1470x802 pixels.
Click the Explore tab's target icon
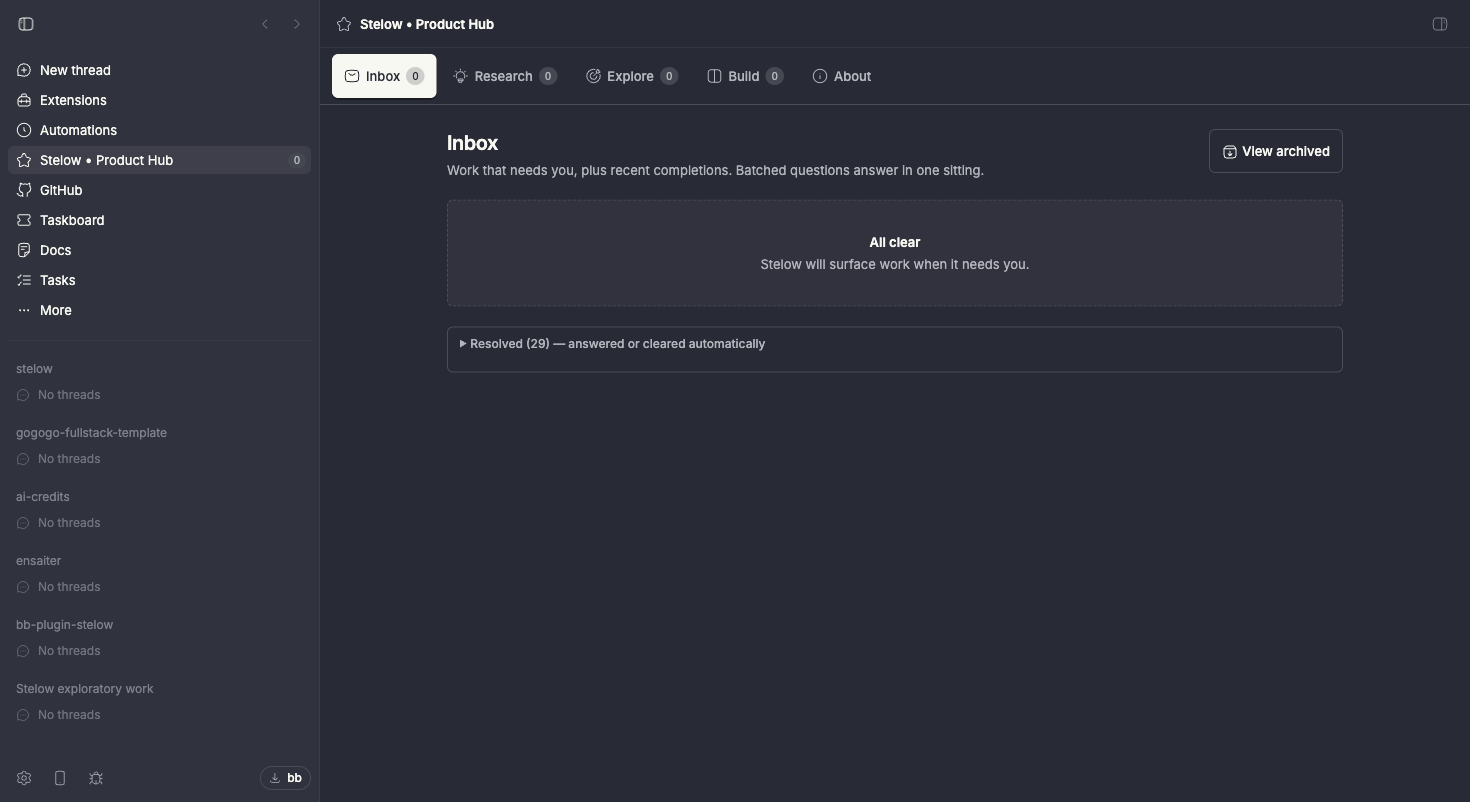pos(593,76)
